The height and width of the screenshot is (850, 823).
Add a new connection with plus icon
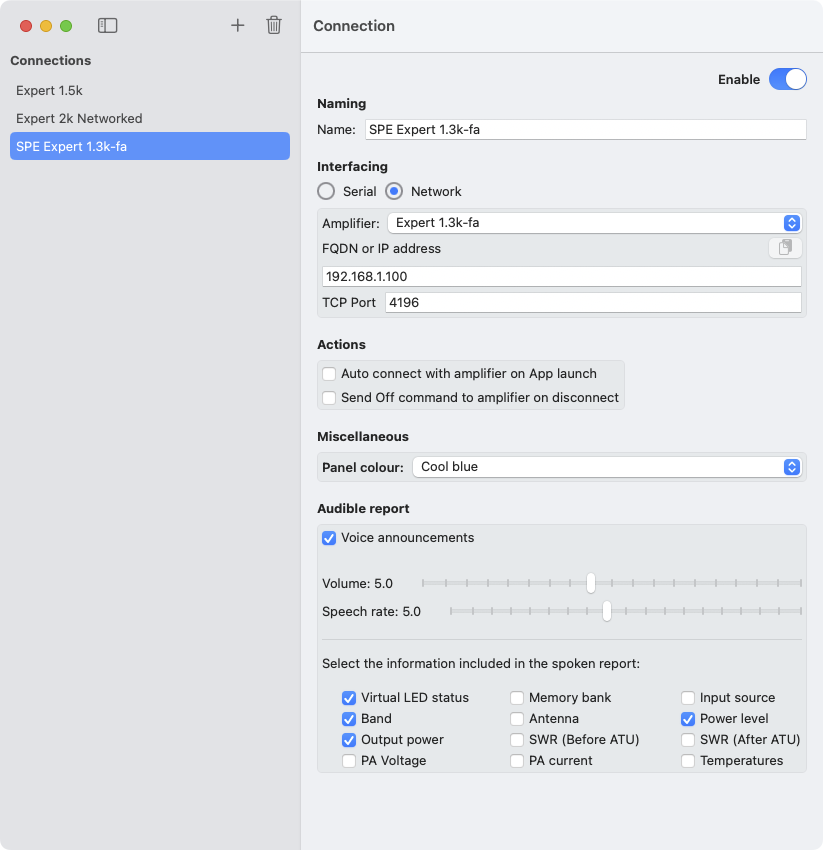(237, 26)
